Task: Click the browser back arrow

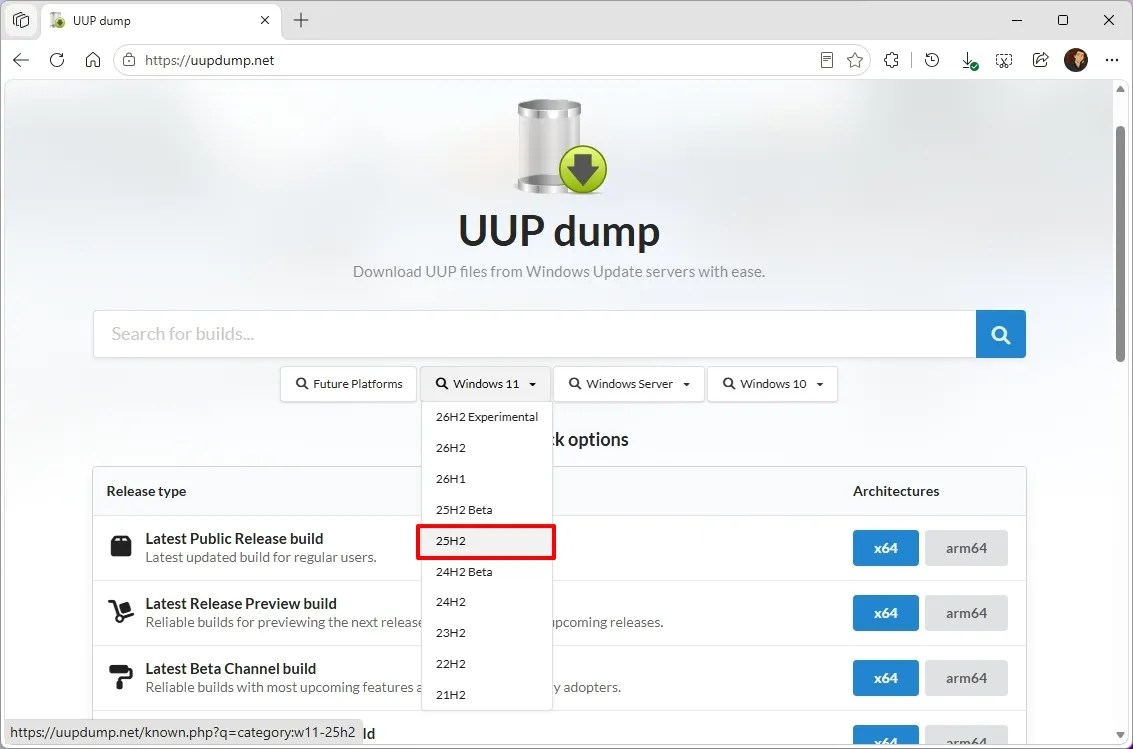Action: point(21,60)
